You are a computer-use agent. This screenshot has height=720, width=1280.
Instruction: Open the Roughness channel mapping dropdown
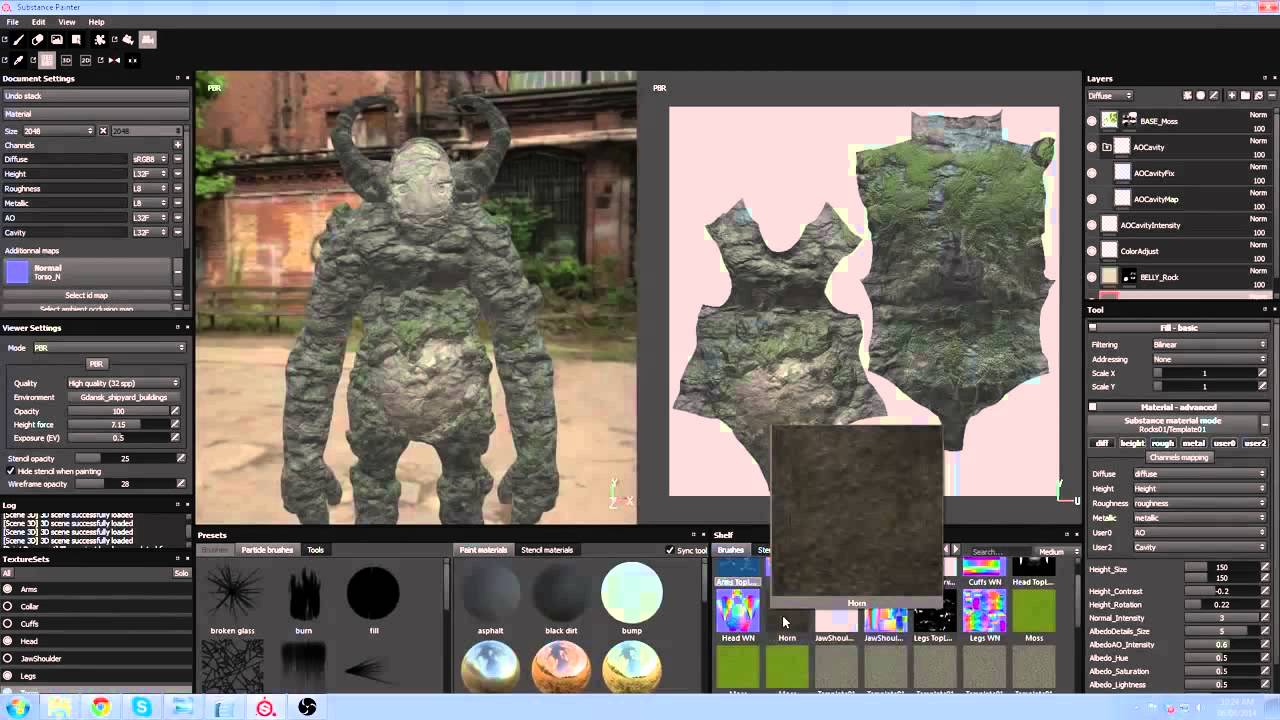pyautogui.click(x=1200, y=503)
